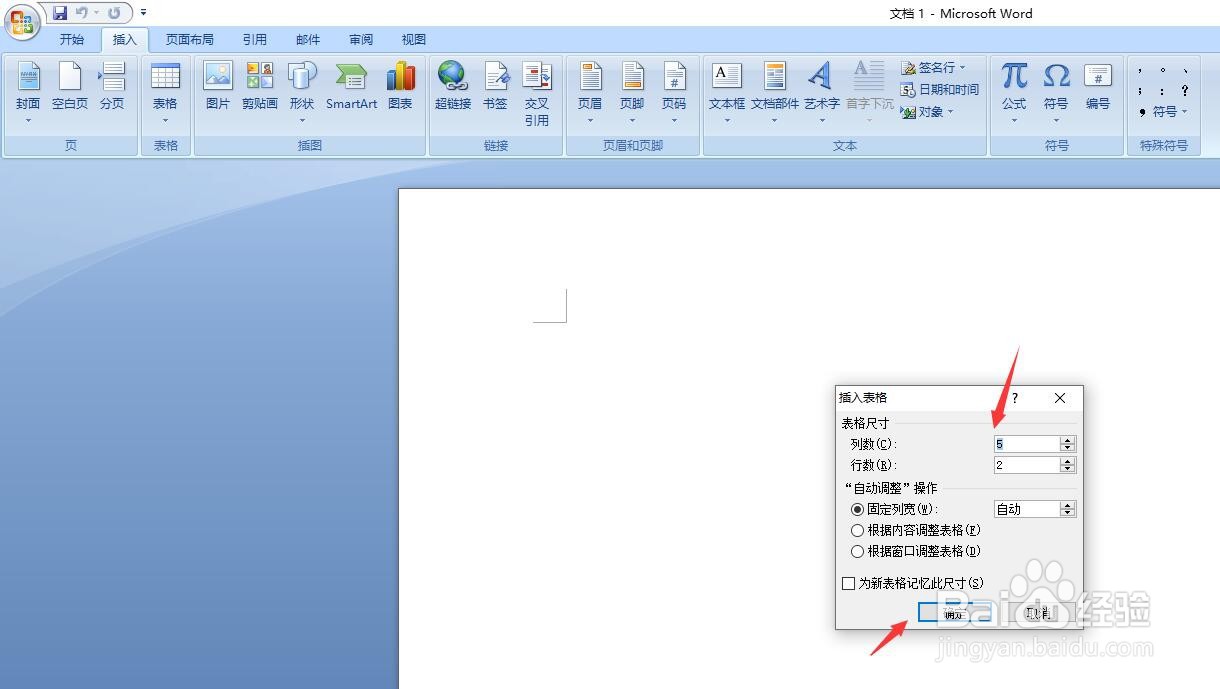Choose 根据内容调整表格 auto-fit option

[x=857, y=530]
